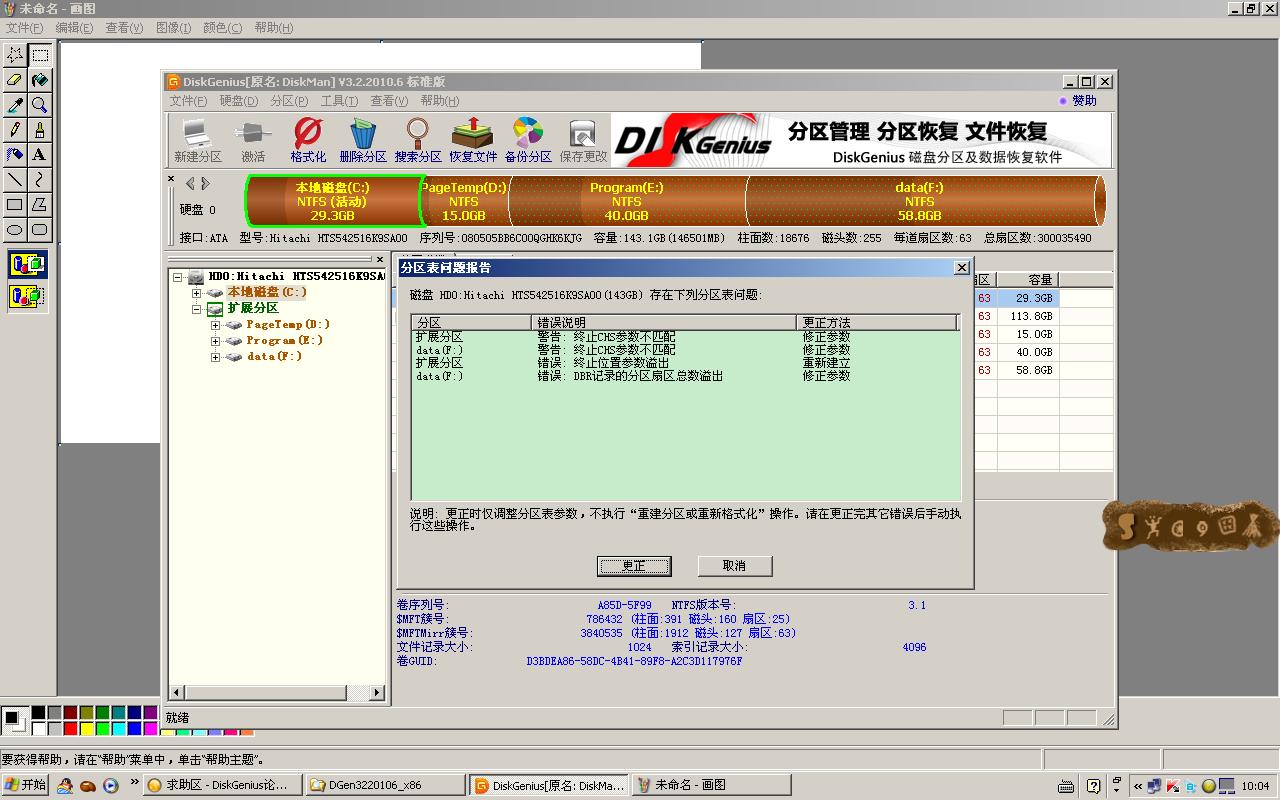Click the 恢复文件 toolbar icon
This screenshot has height=800, width=1280.
473,140
